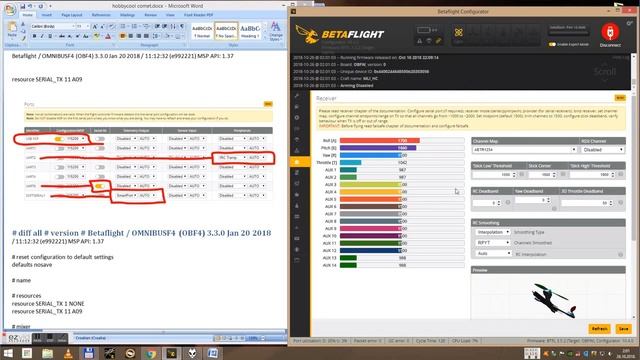Click Undo in Word's quick access toolbar
The image size is (640, 360).
(30, 6)
